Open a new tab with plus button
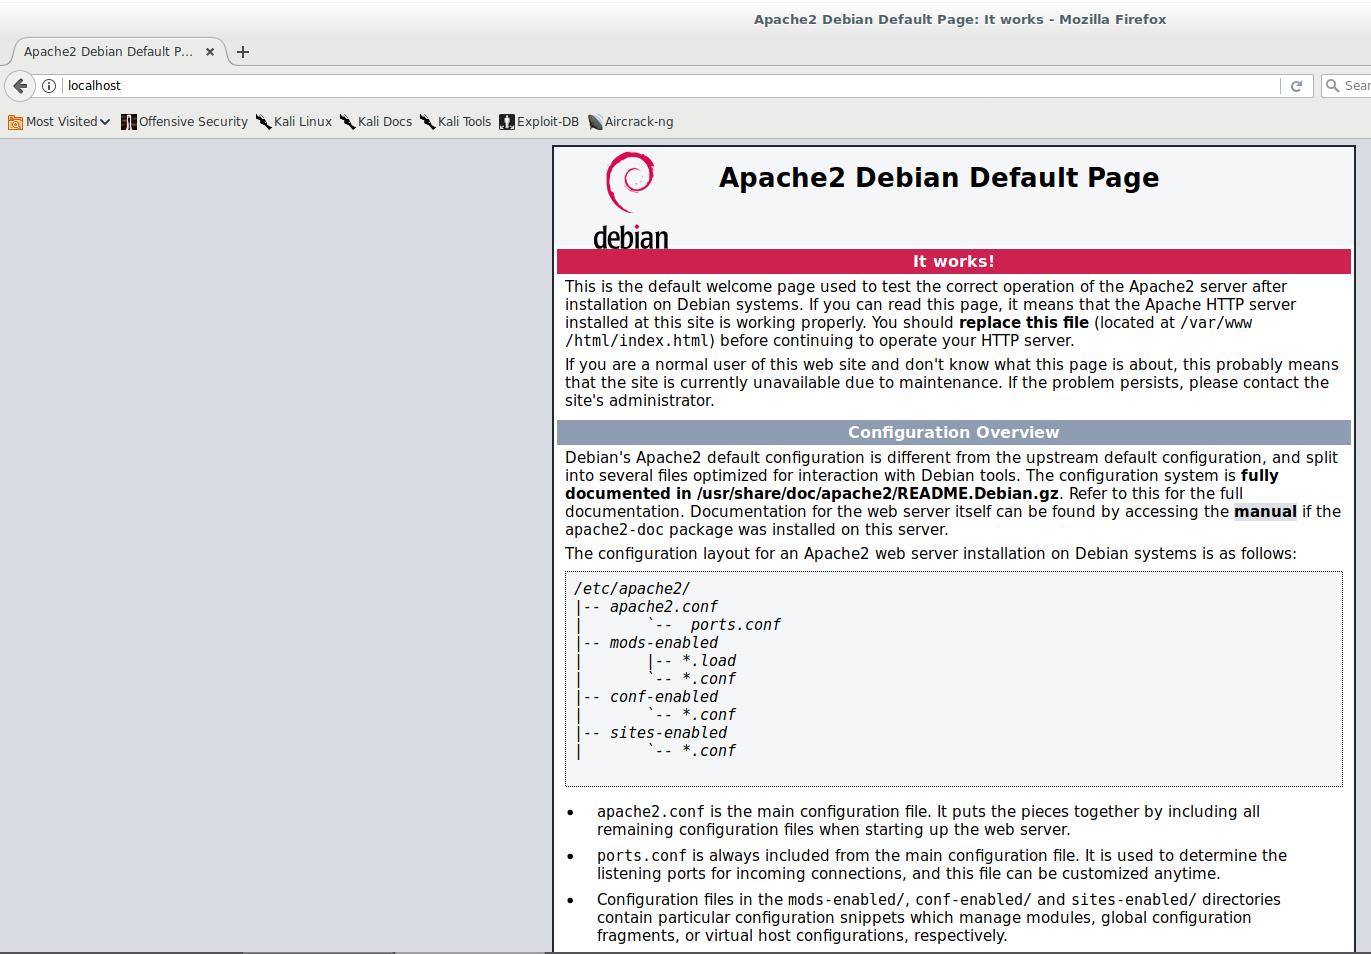 pos(243,52)
